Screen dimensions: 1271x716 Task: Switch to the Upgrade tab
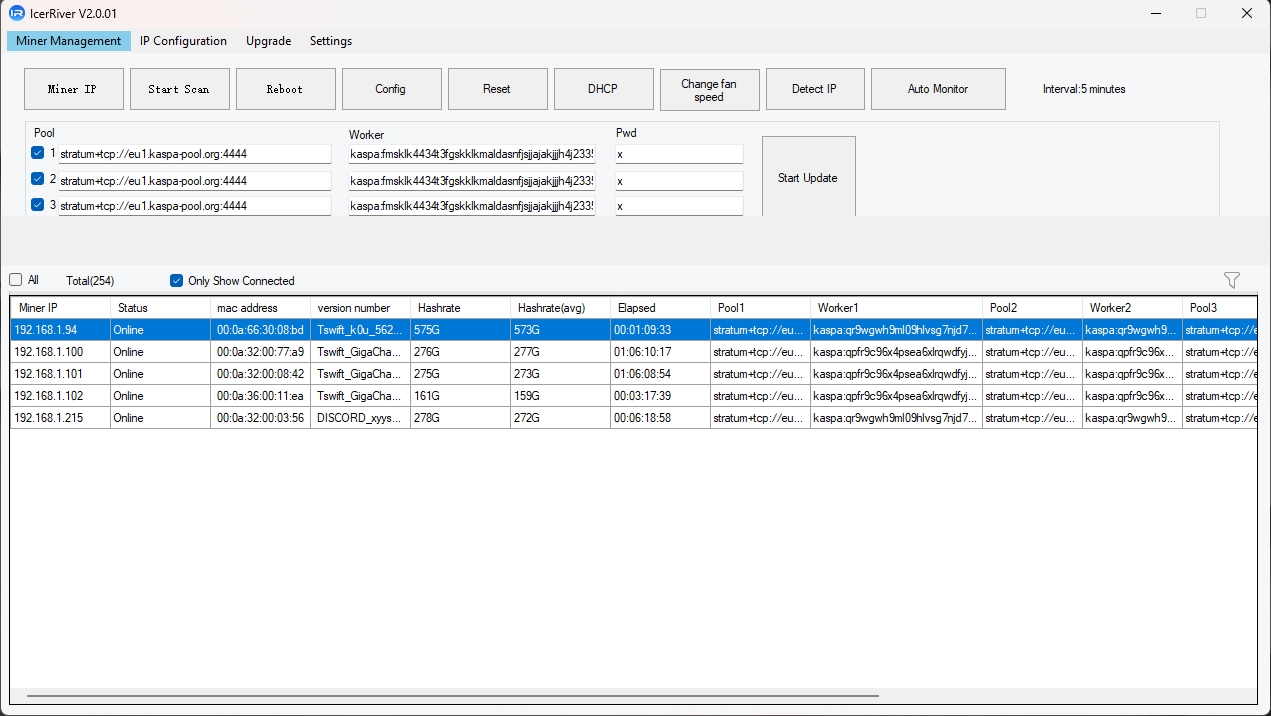268,41
